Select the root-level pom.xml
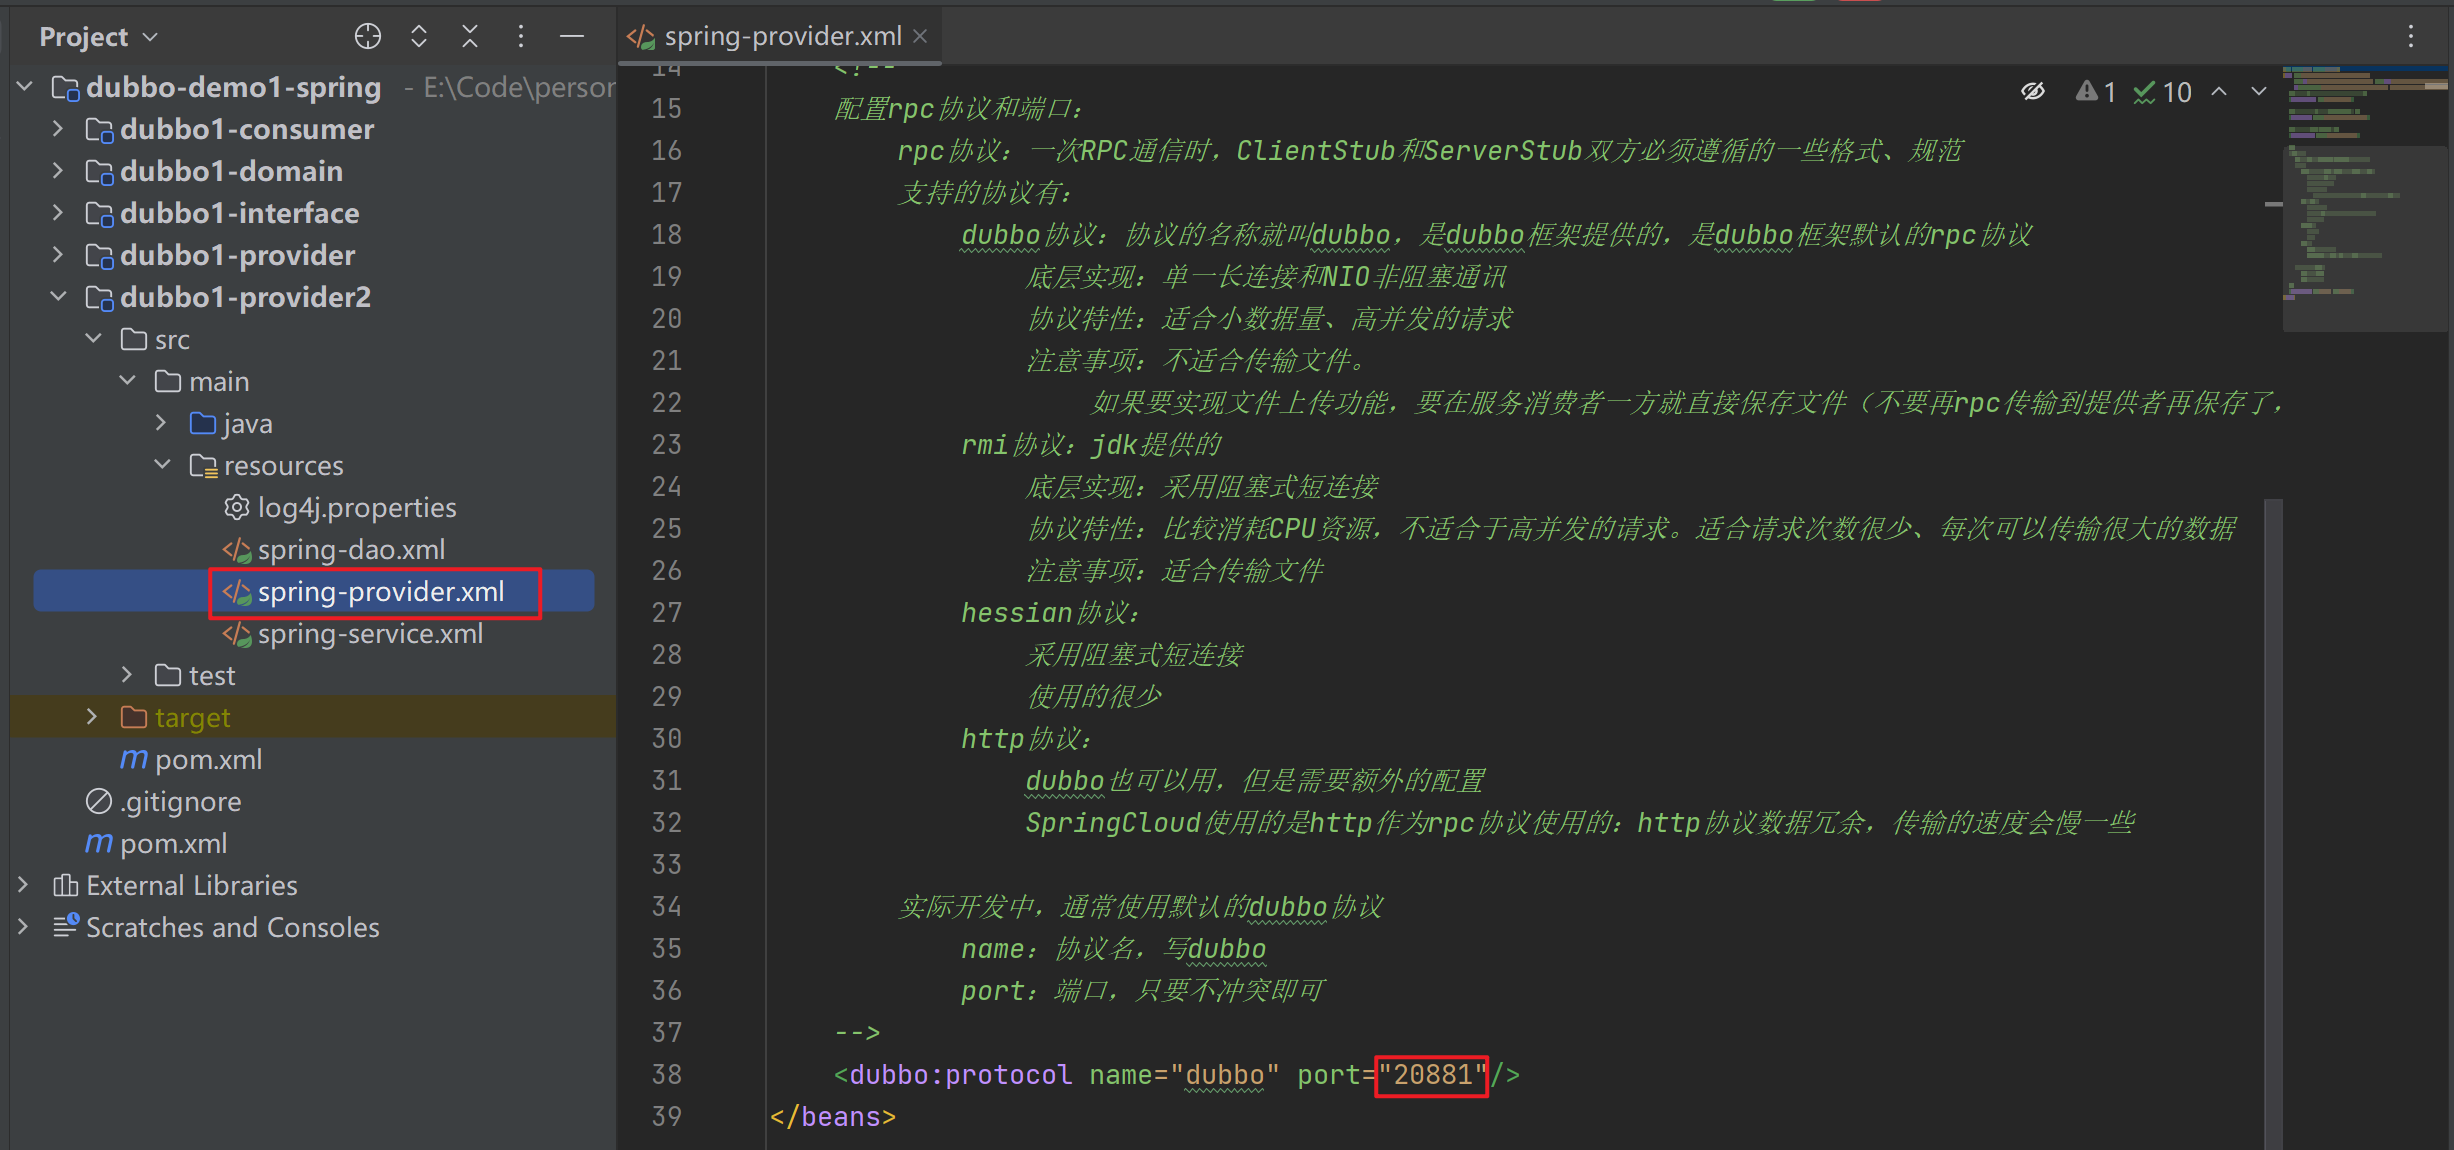This screenshot has width=2454, height=1150. [x=173, y=843]
